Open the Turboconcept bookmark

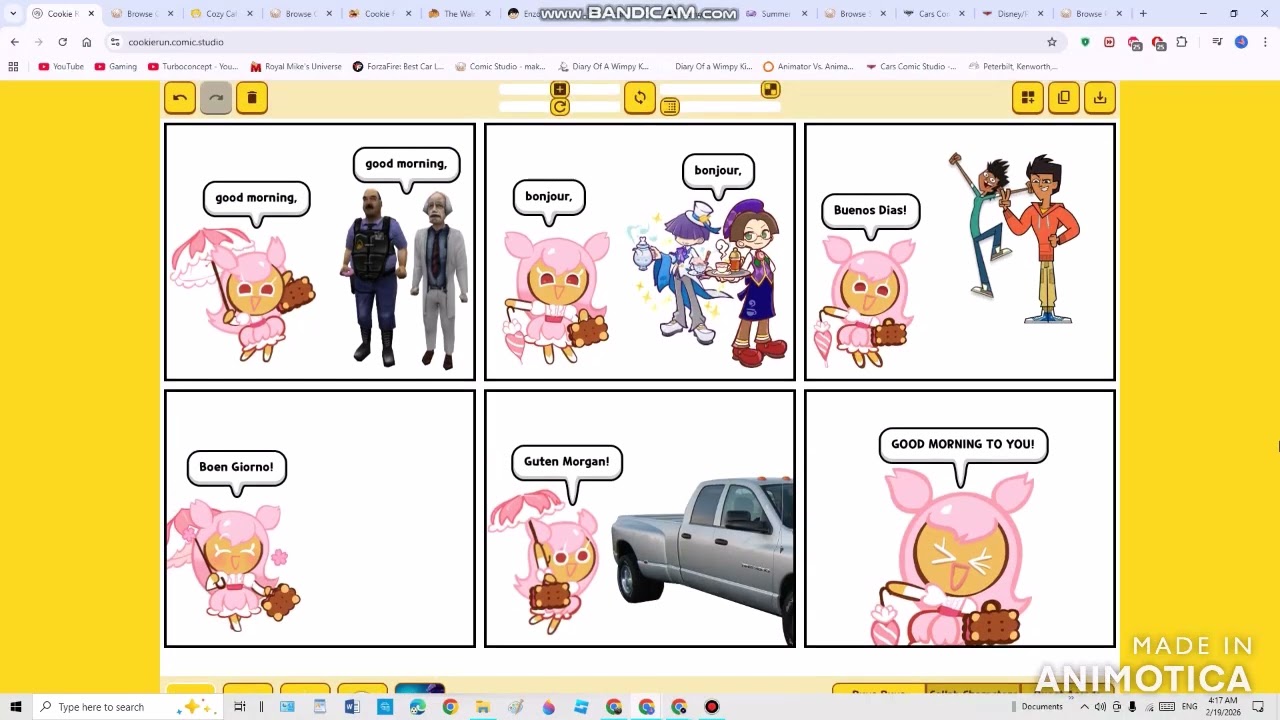[x=193, y=66]
